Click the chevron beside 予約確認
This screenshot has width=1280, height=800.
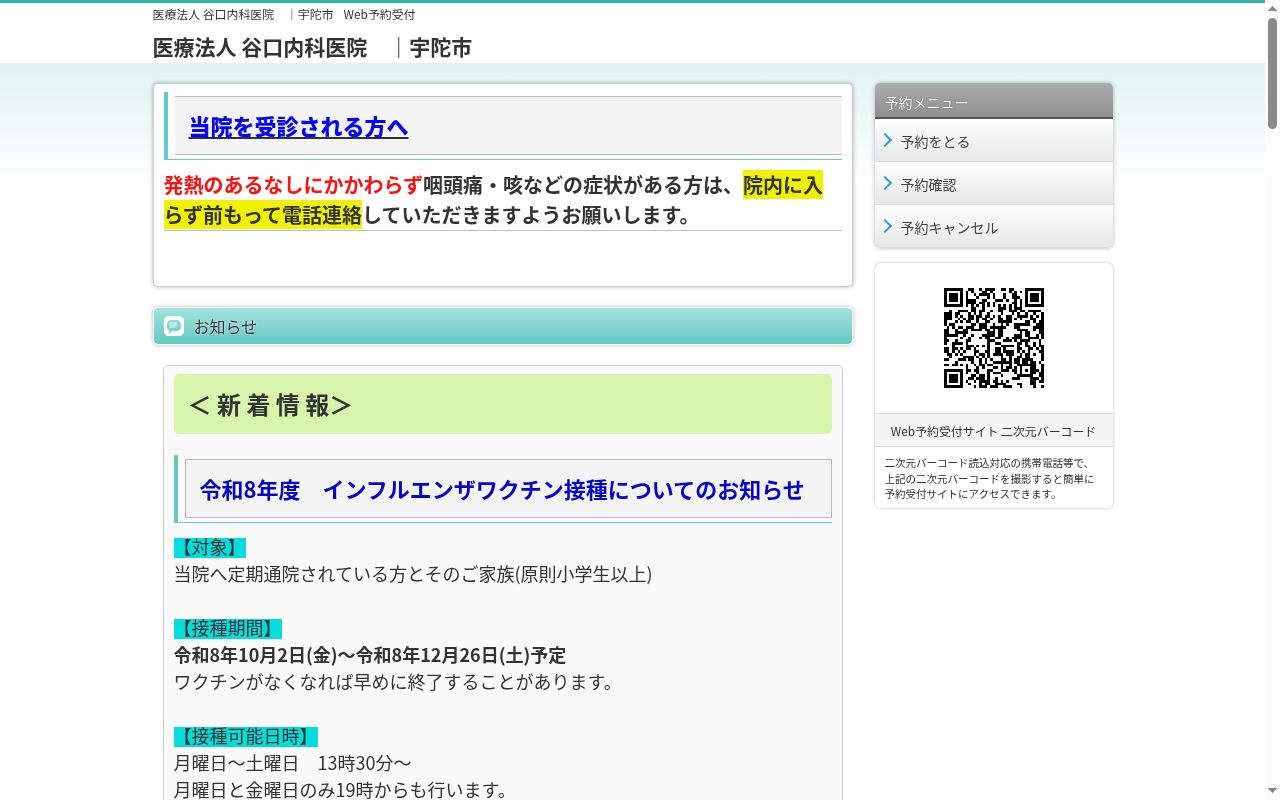click(887, 184)
